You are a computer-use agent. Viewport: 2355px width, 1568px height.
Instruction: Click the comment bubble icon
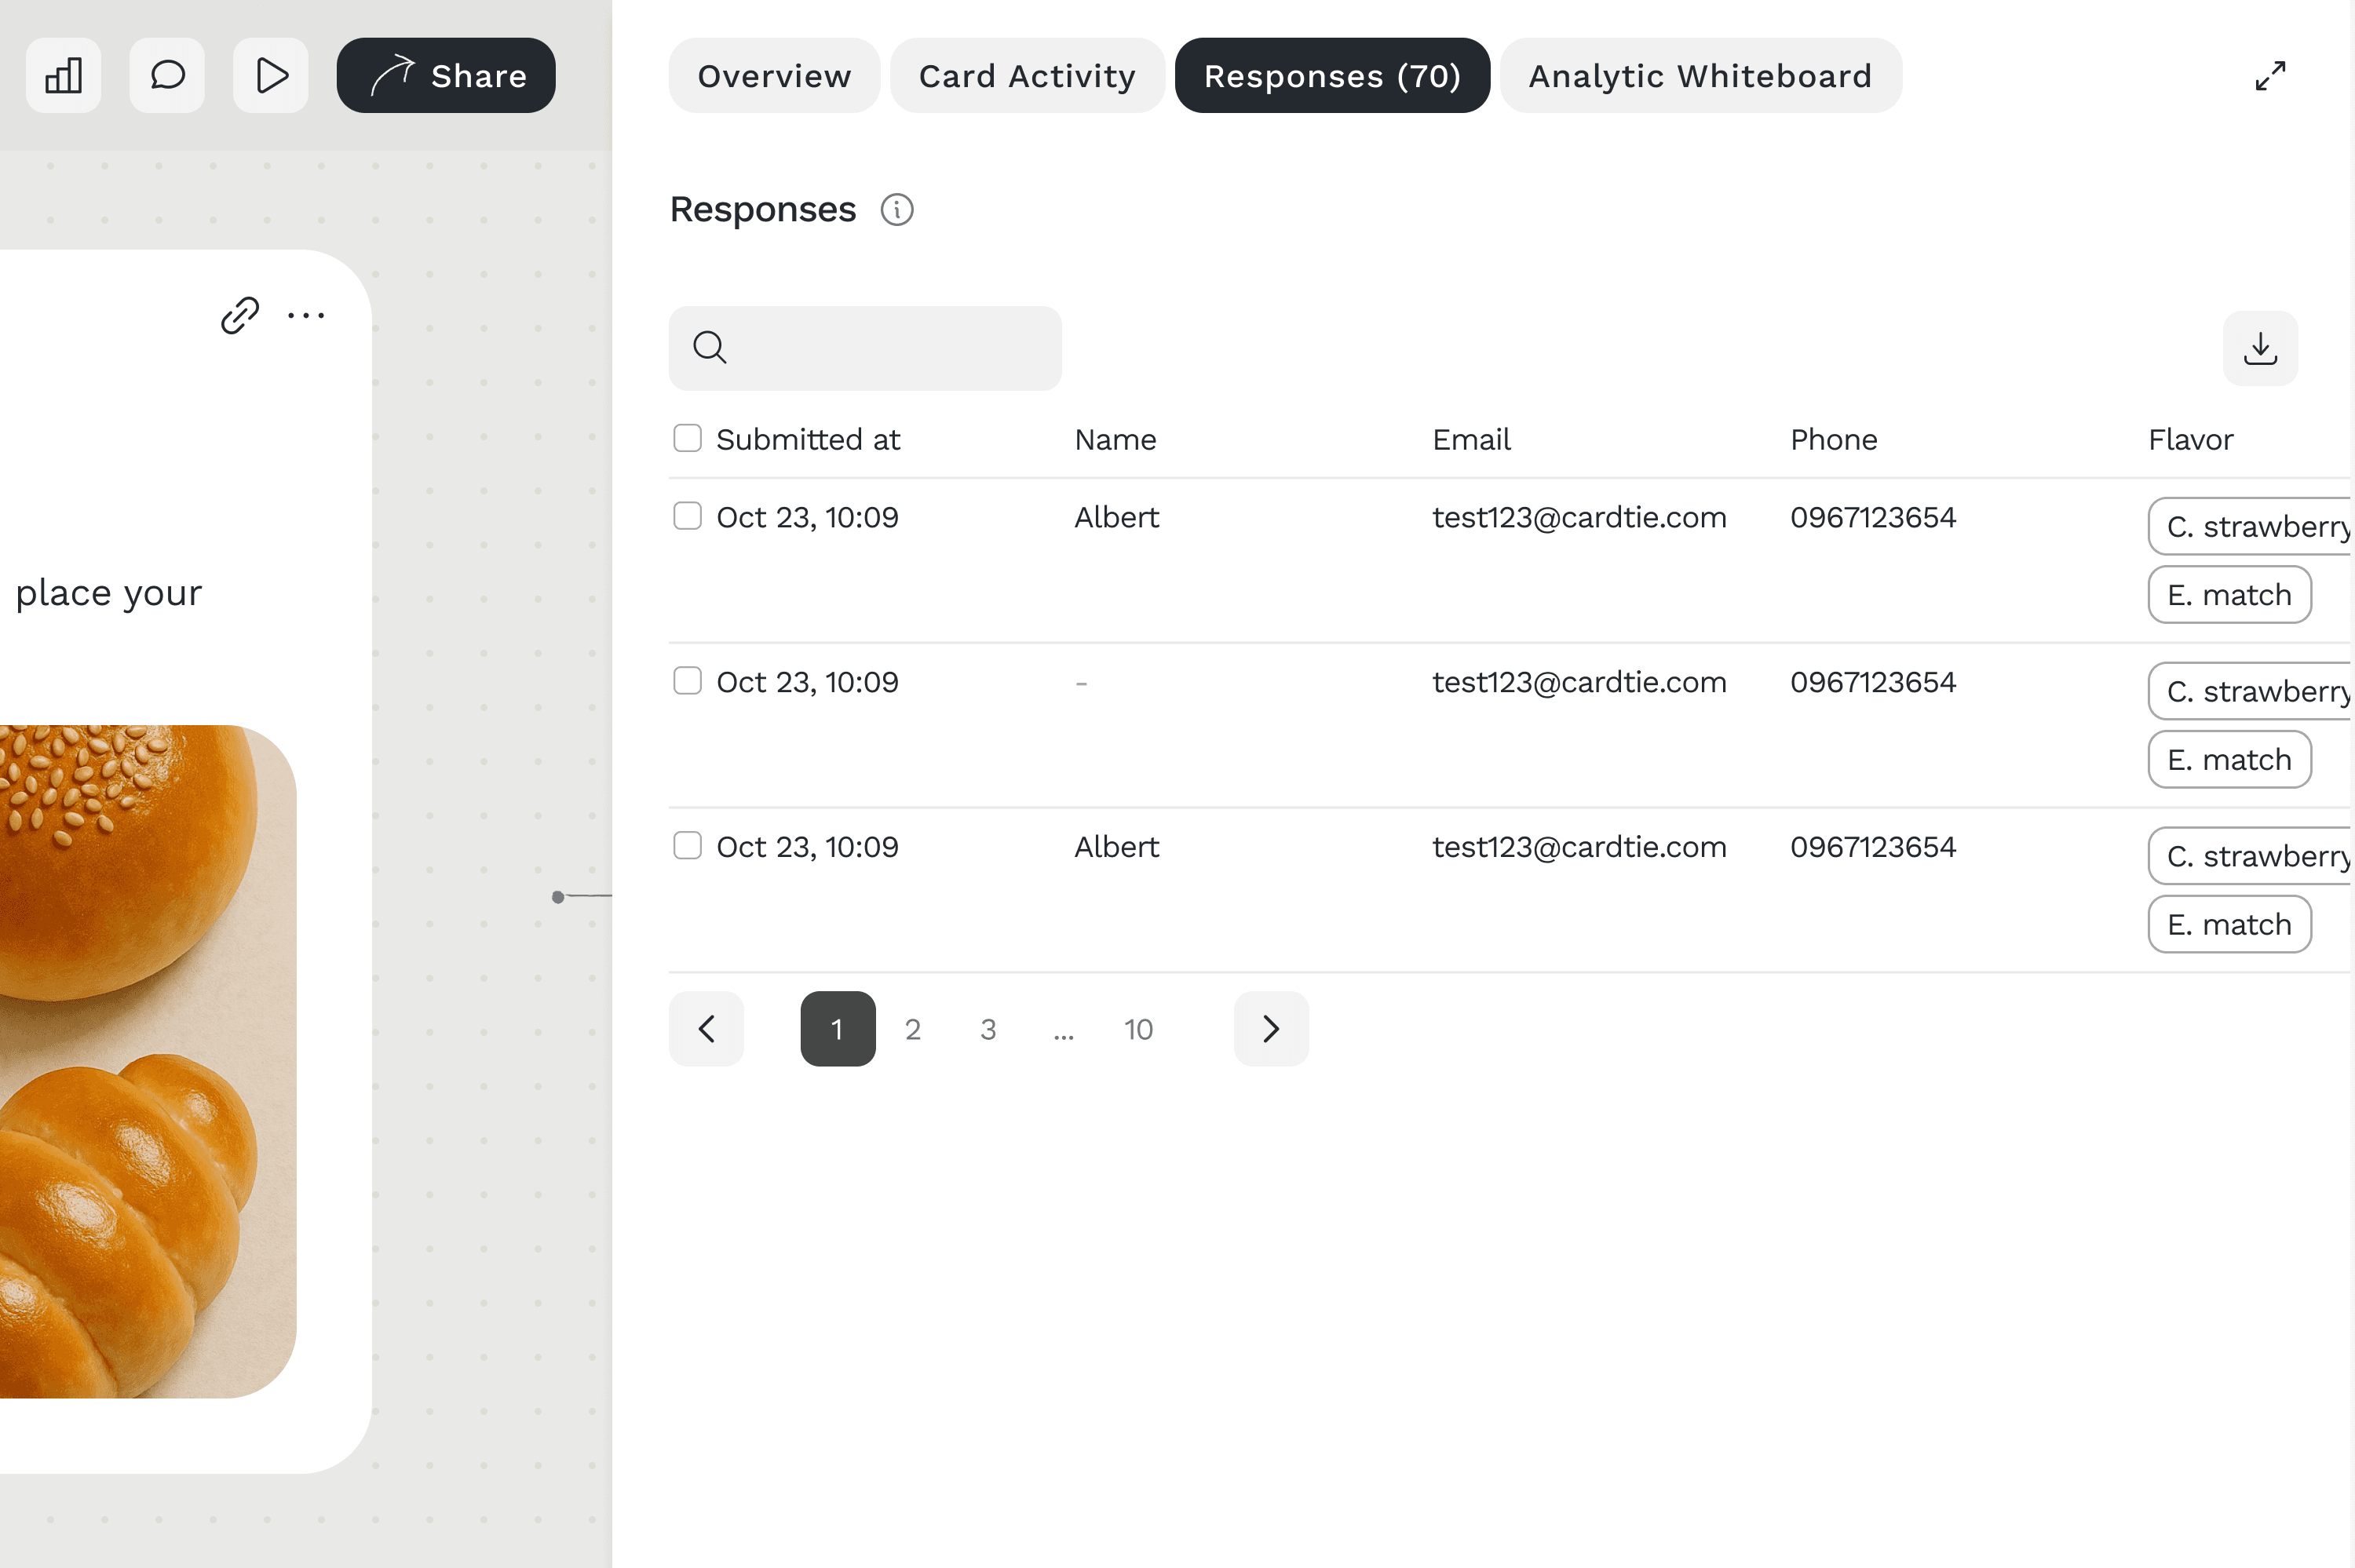[167, 75]
